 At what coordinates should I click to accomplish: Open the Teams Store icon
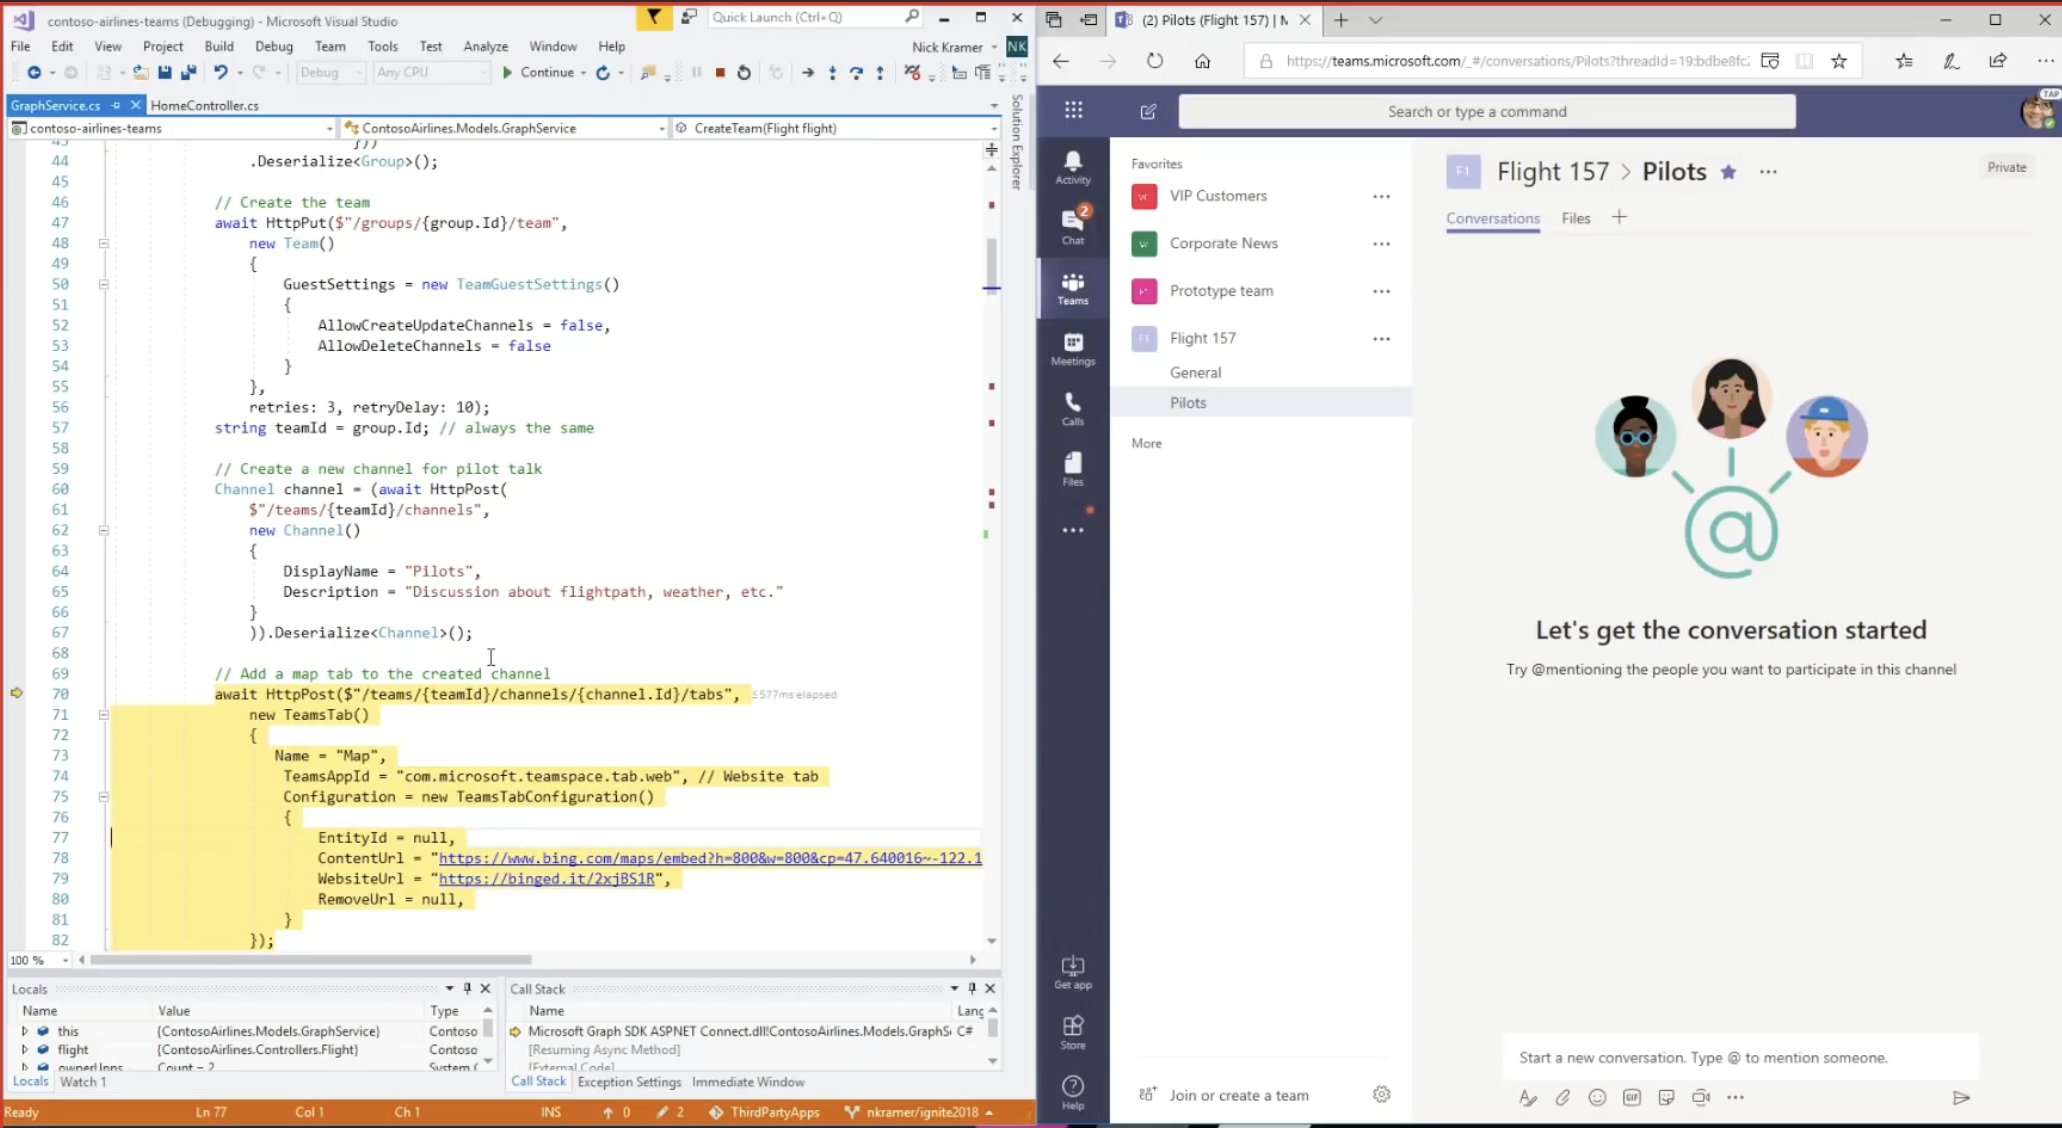coord(1072,1031)
